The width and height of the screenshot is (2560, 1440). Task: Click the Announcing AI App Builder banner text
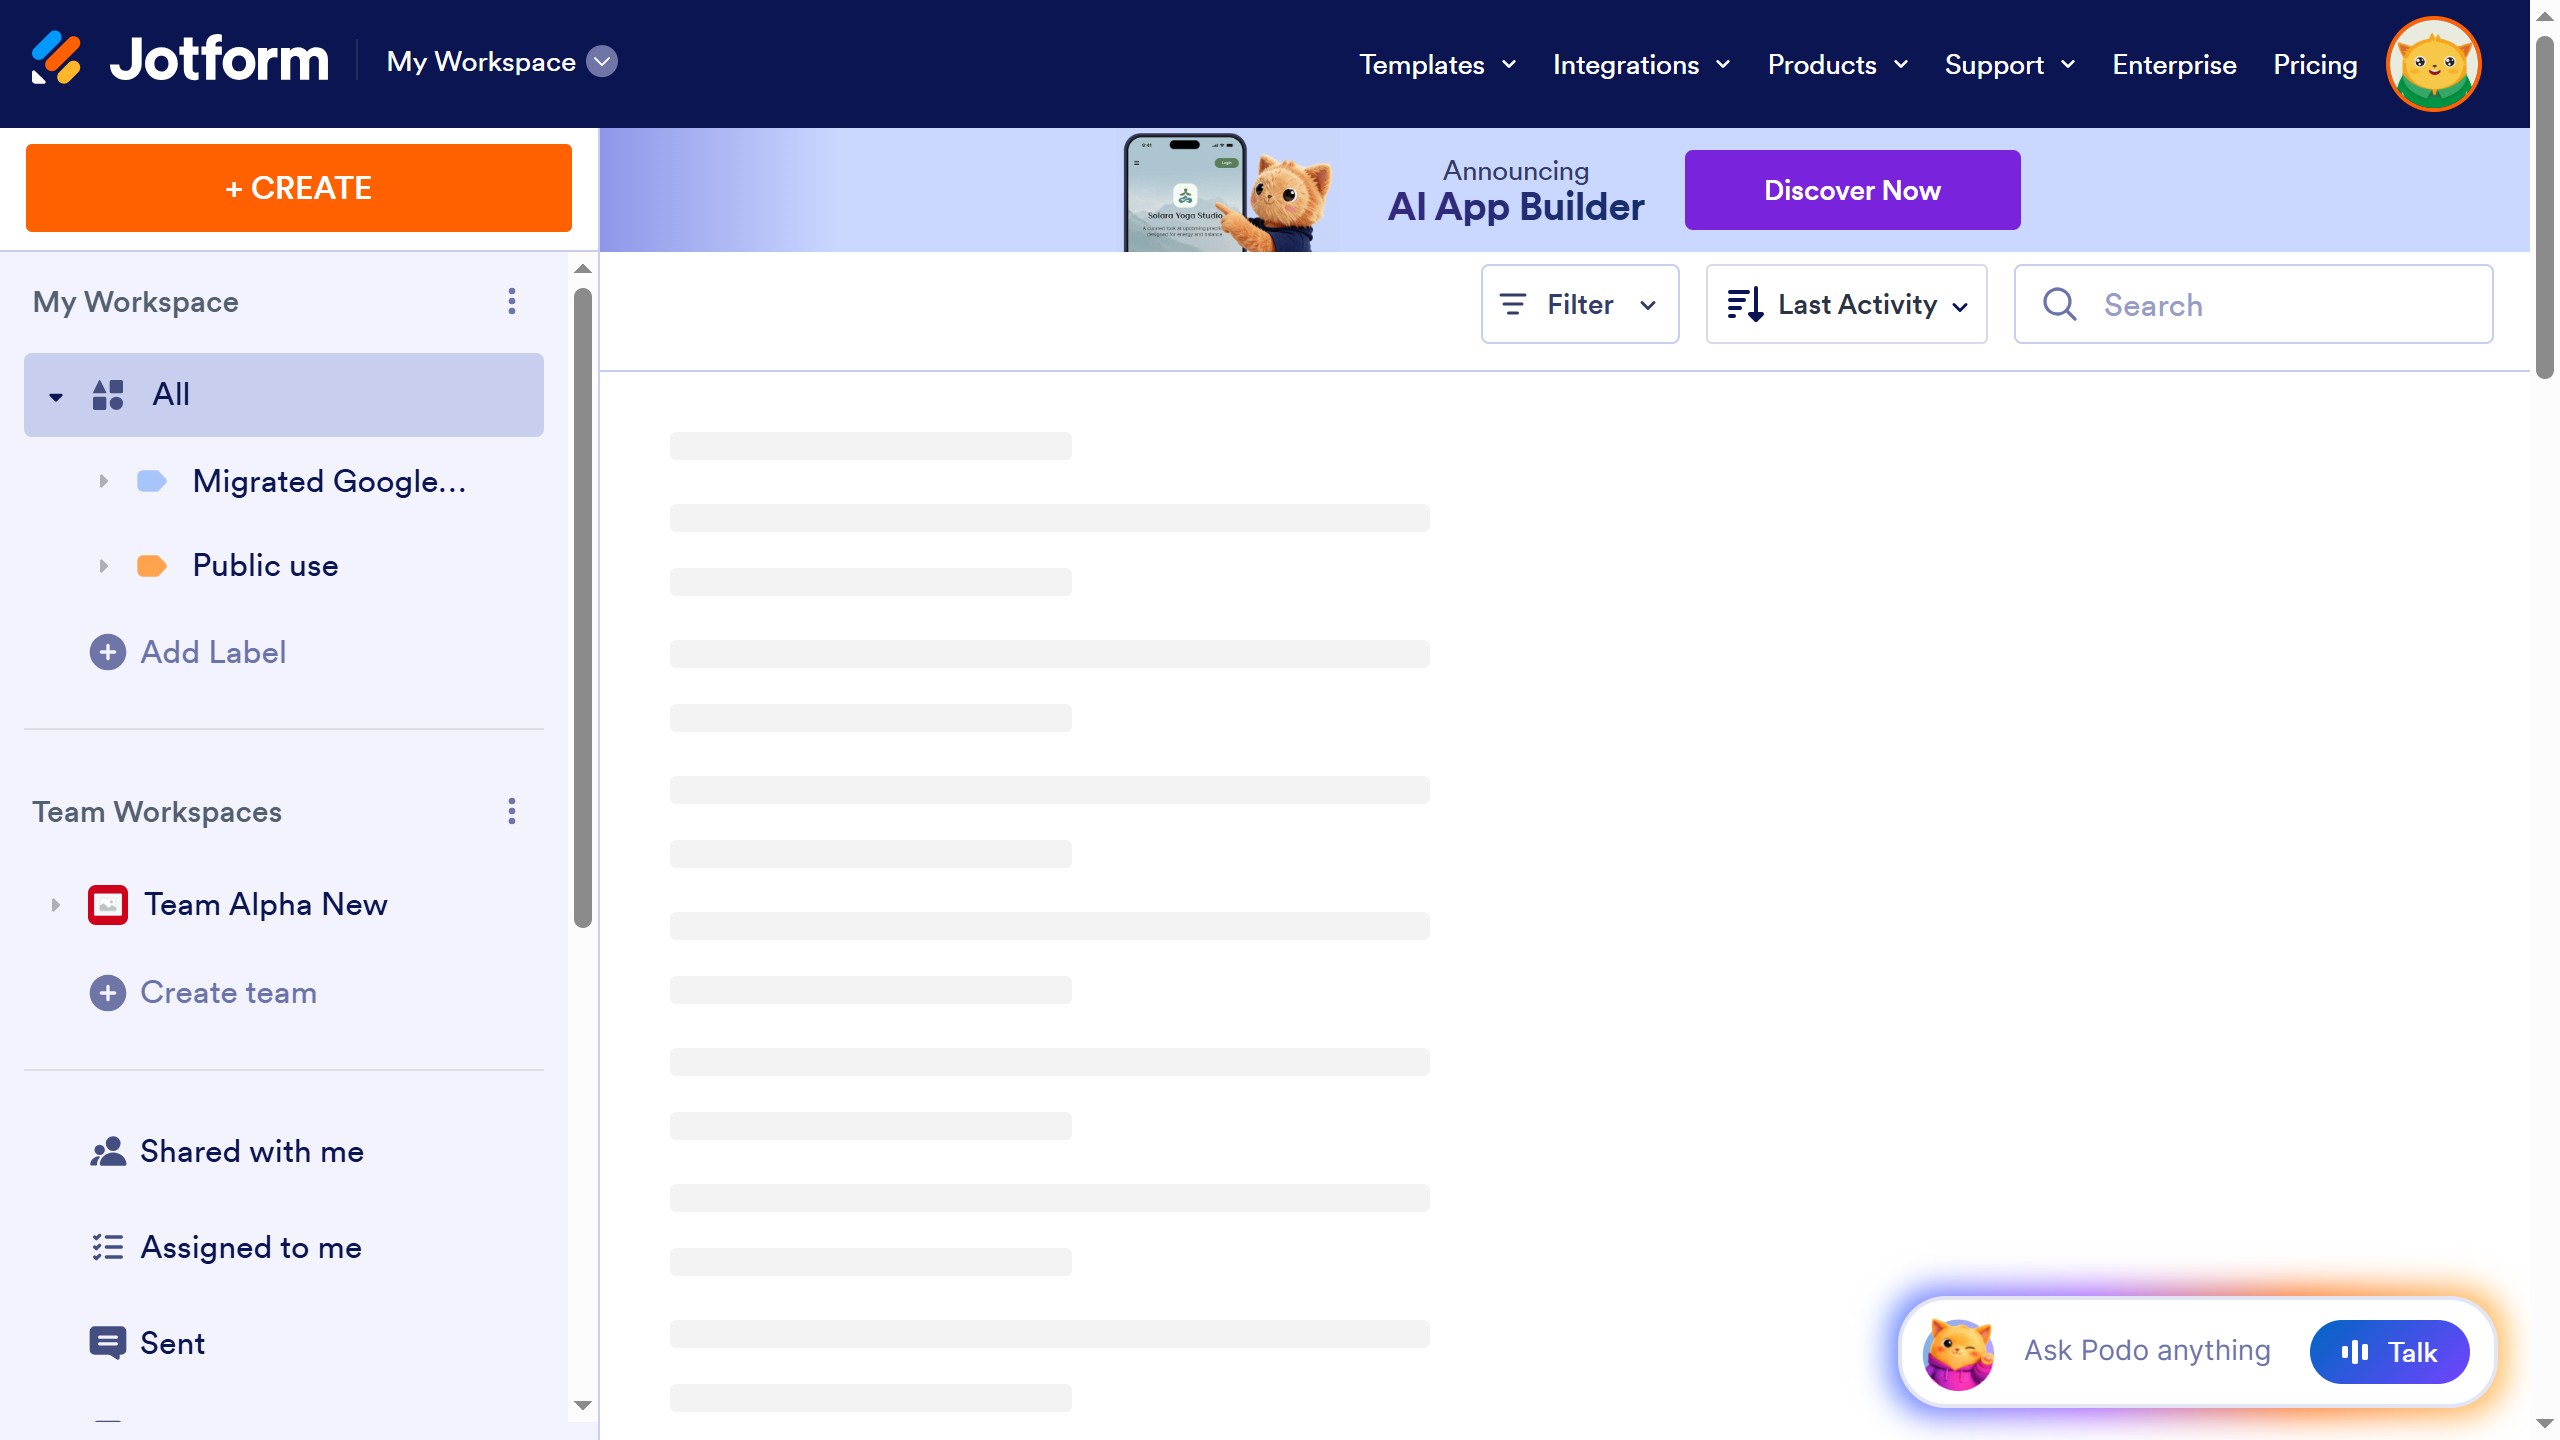pos(1516,192)
